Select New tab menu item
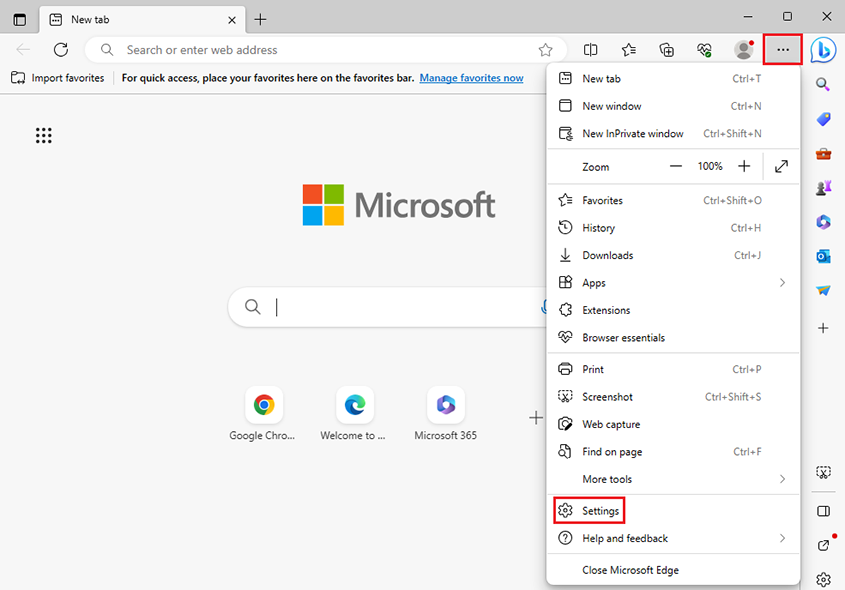Viewport: 845px width, 590px height. click(x=673, y=79)
